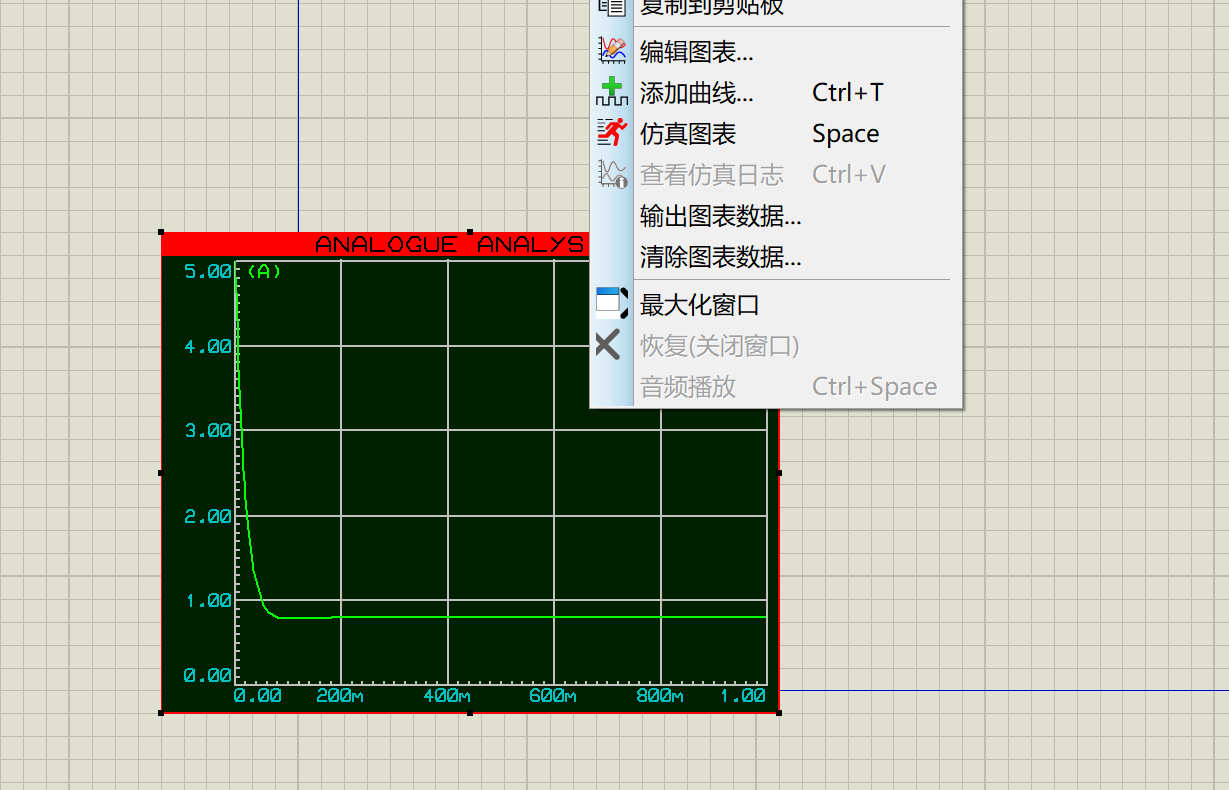1229x790 pixels.
Task: Click the 5.00 y-axis label
Action: coord(208,271)
